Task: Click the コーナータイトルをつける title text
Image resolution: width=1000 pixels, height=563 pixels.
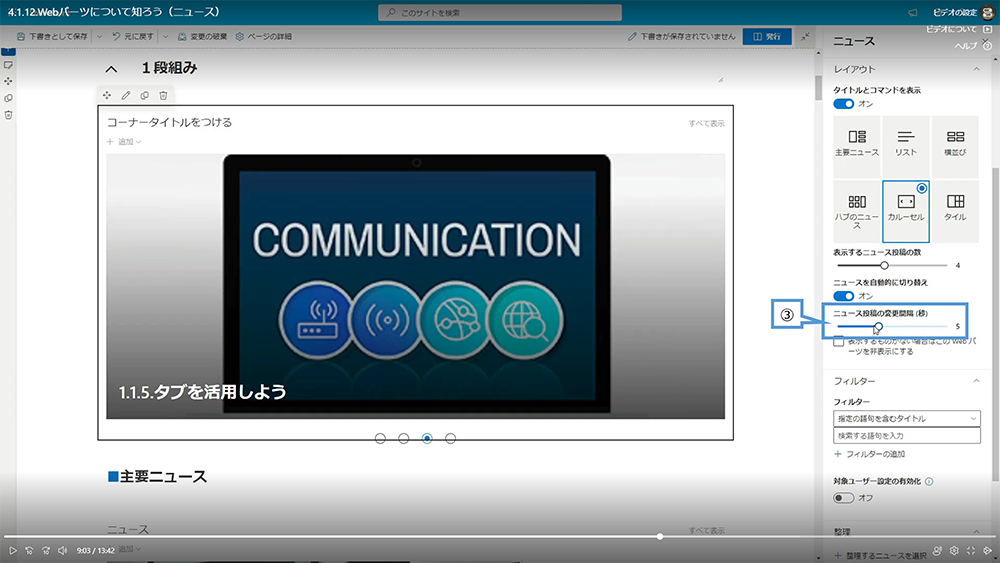Action: [x=170, y=122]
